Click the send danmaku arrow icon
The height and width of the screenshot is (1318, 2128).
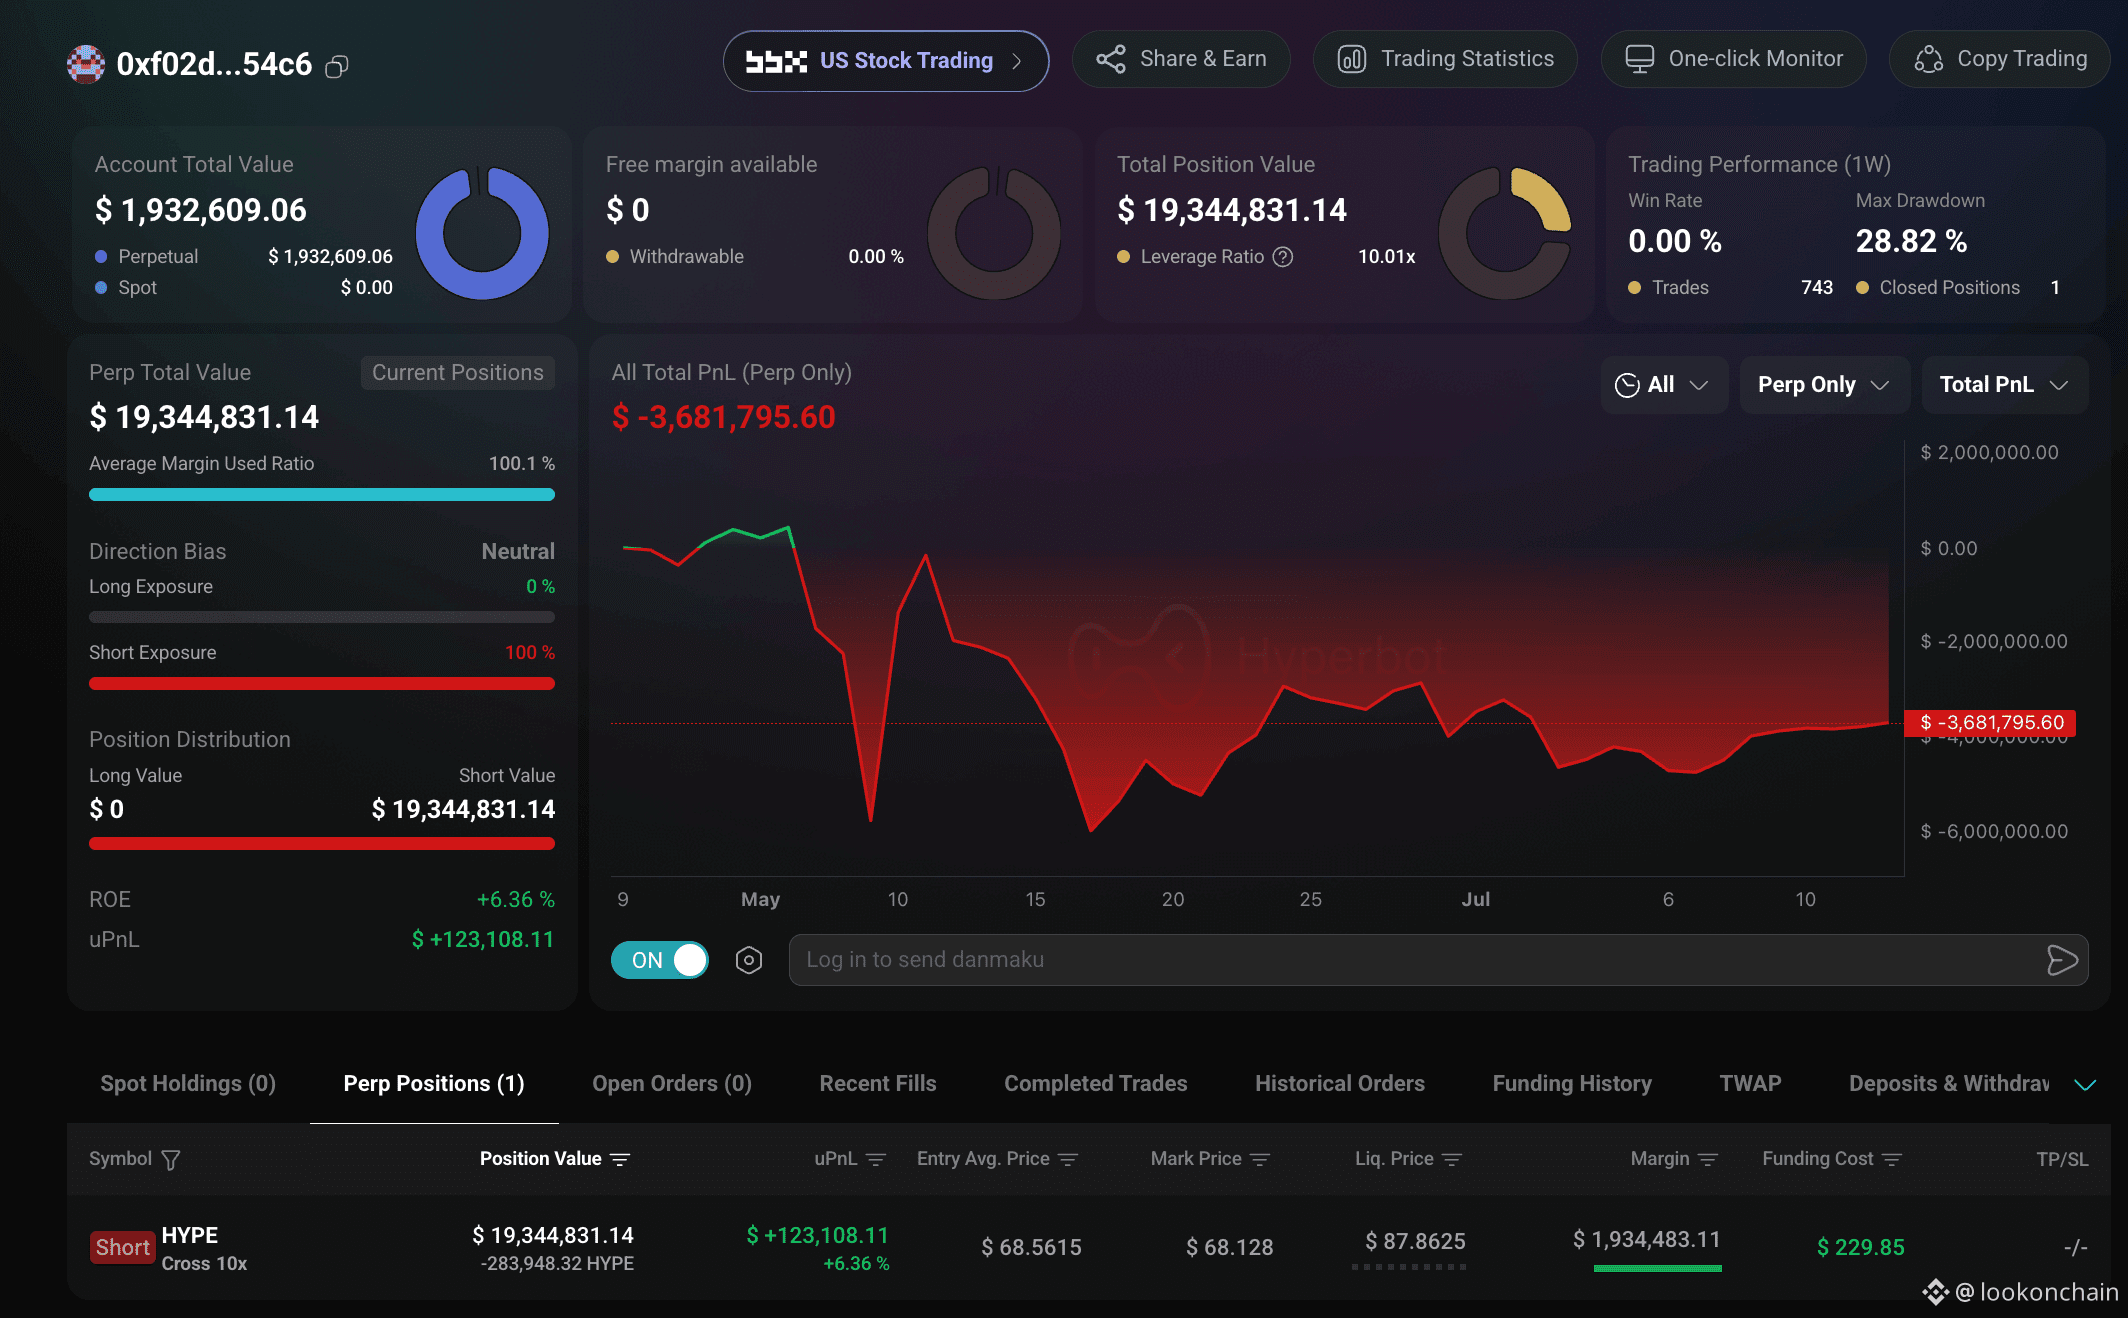[2062, 960]
